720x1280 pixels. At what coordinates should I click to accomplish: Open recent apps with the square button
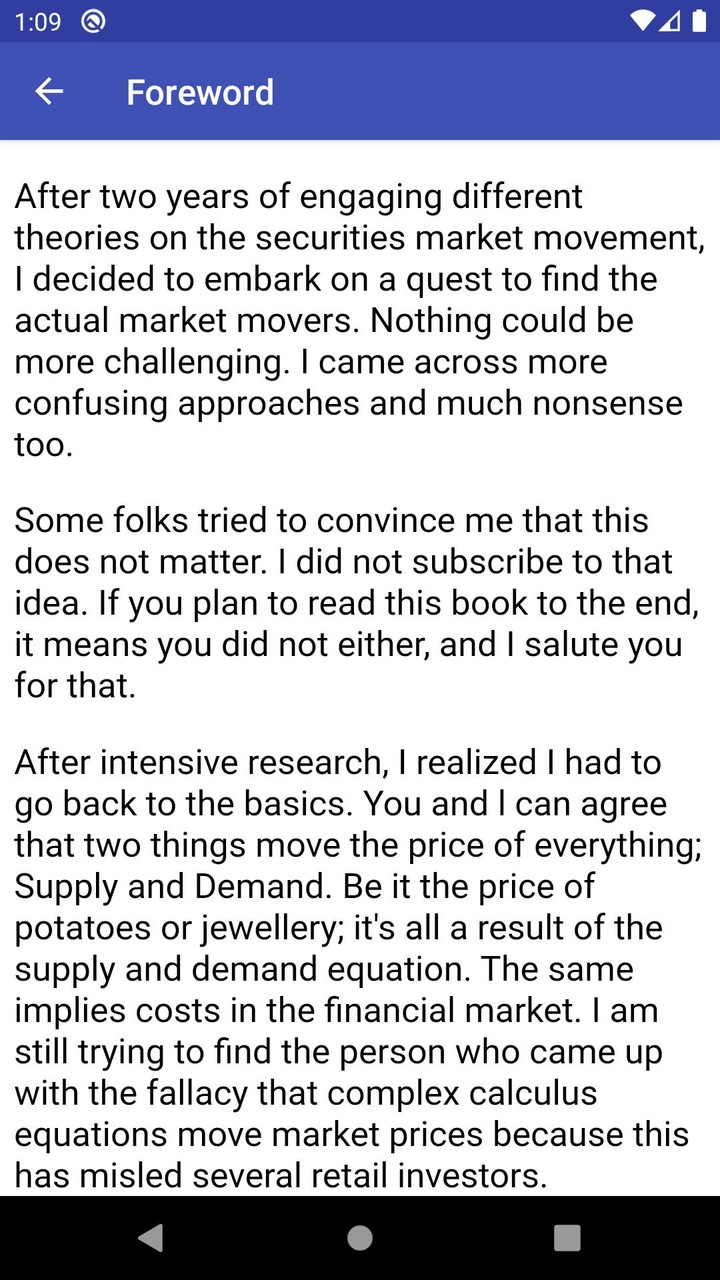(x=567, y=1238)
